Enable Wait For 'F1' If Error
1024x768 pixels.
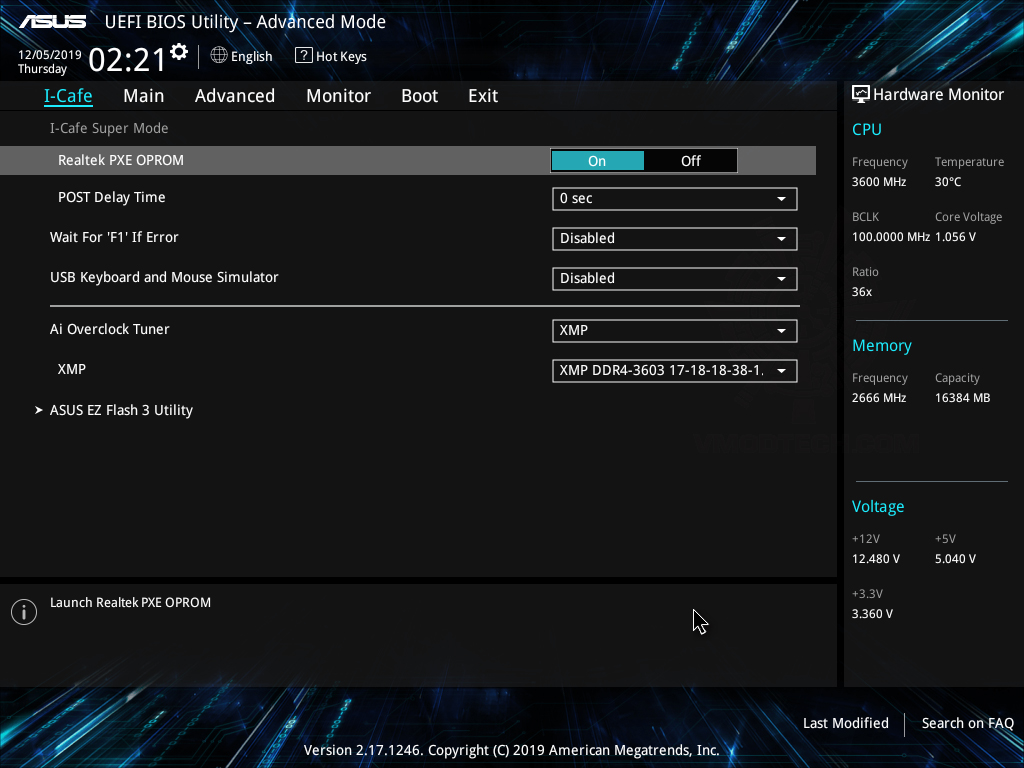[674, 238]
